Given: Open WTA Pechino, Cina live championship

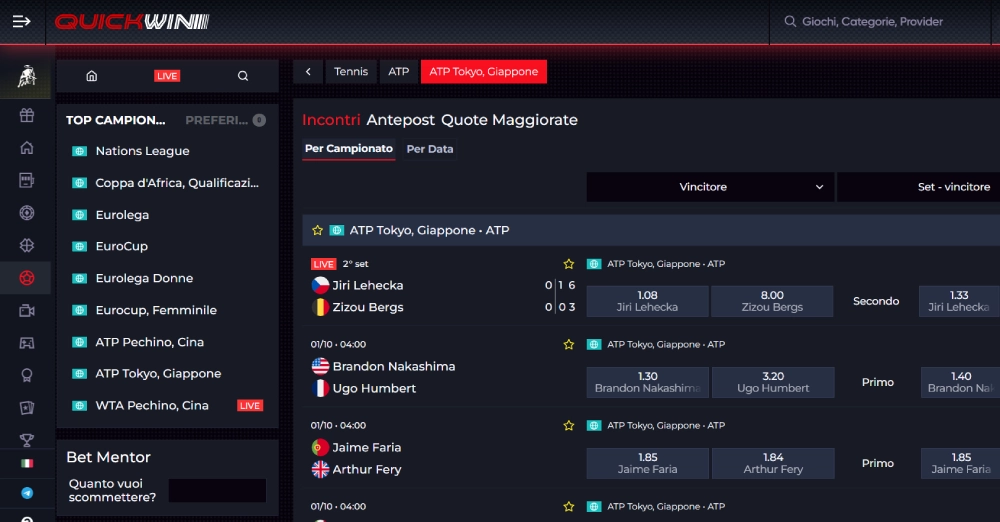Looking at the screenshot, I should [152, 405].
